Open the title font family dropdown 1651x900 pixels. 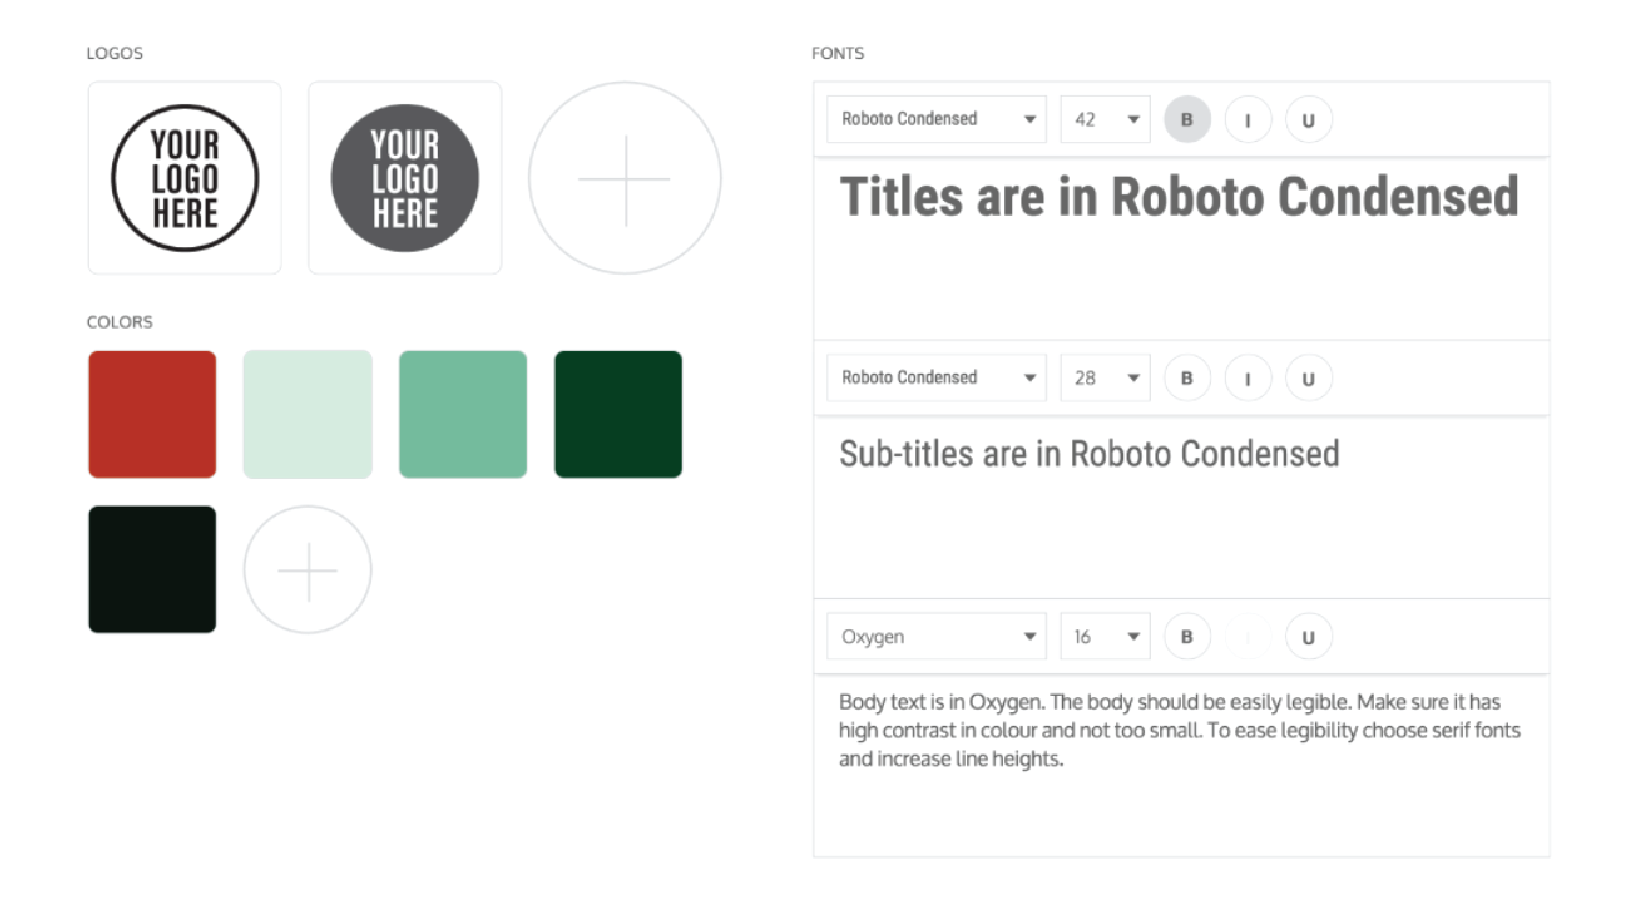click(x=937, y=119)
